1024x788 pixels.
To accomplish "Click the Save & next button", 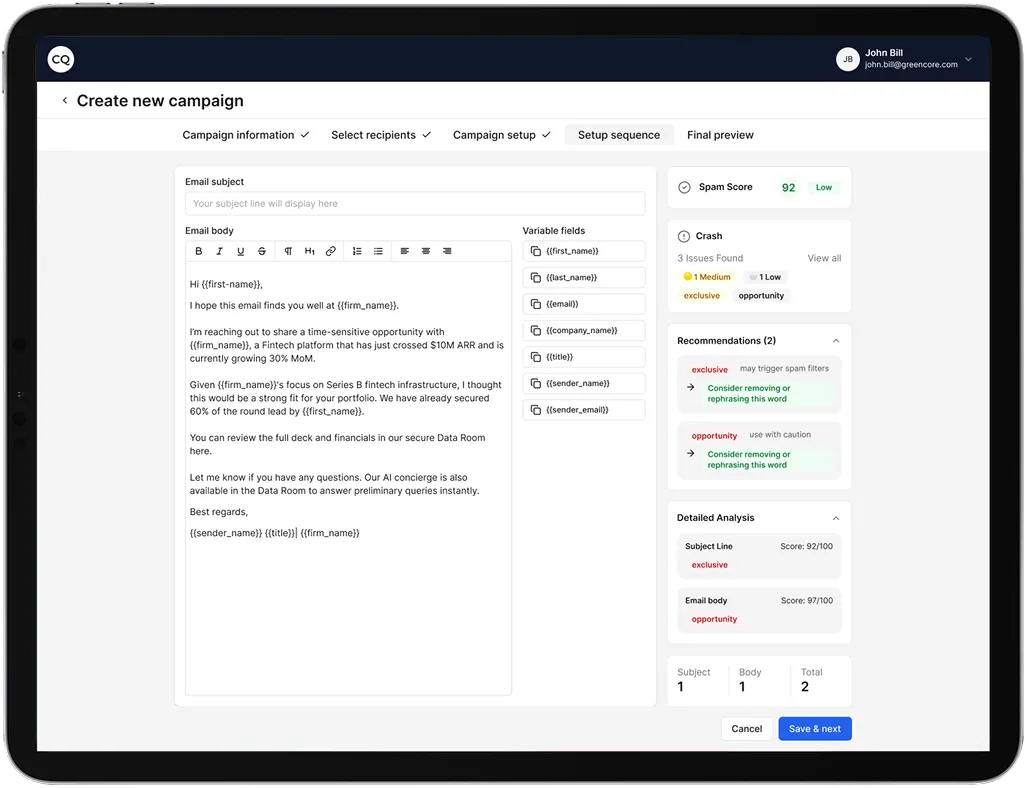I will tap(814, 728).
